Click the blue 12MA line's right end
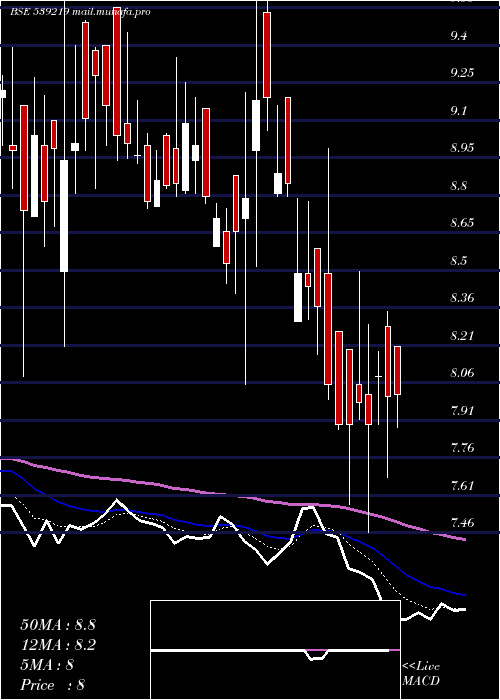The height and width of the screenshot is (700, 500). 464,595
